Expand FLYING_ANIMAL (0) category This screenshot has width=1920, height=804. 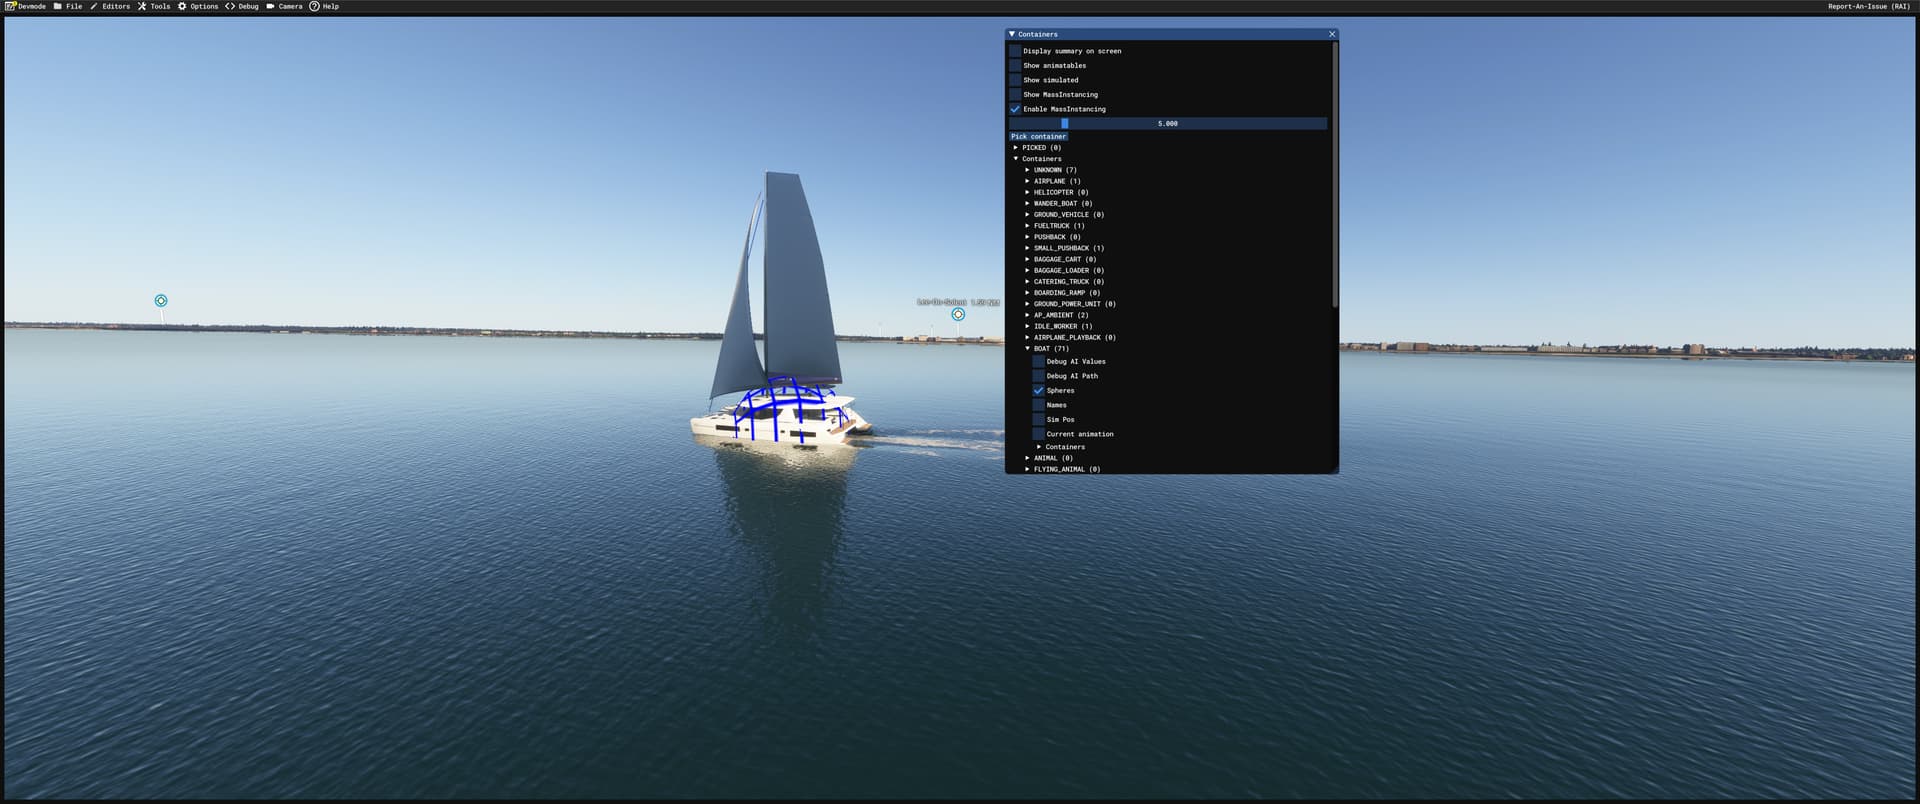point(1027,469)
